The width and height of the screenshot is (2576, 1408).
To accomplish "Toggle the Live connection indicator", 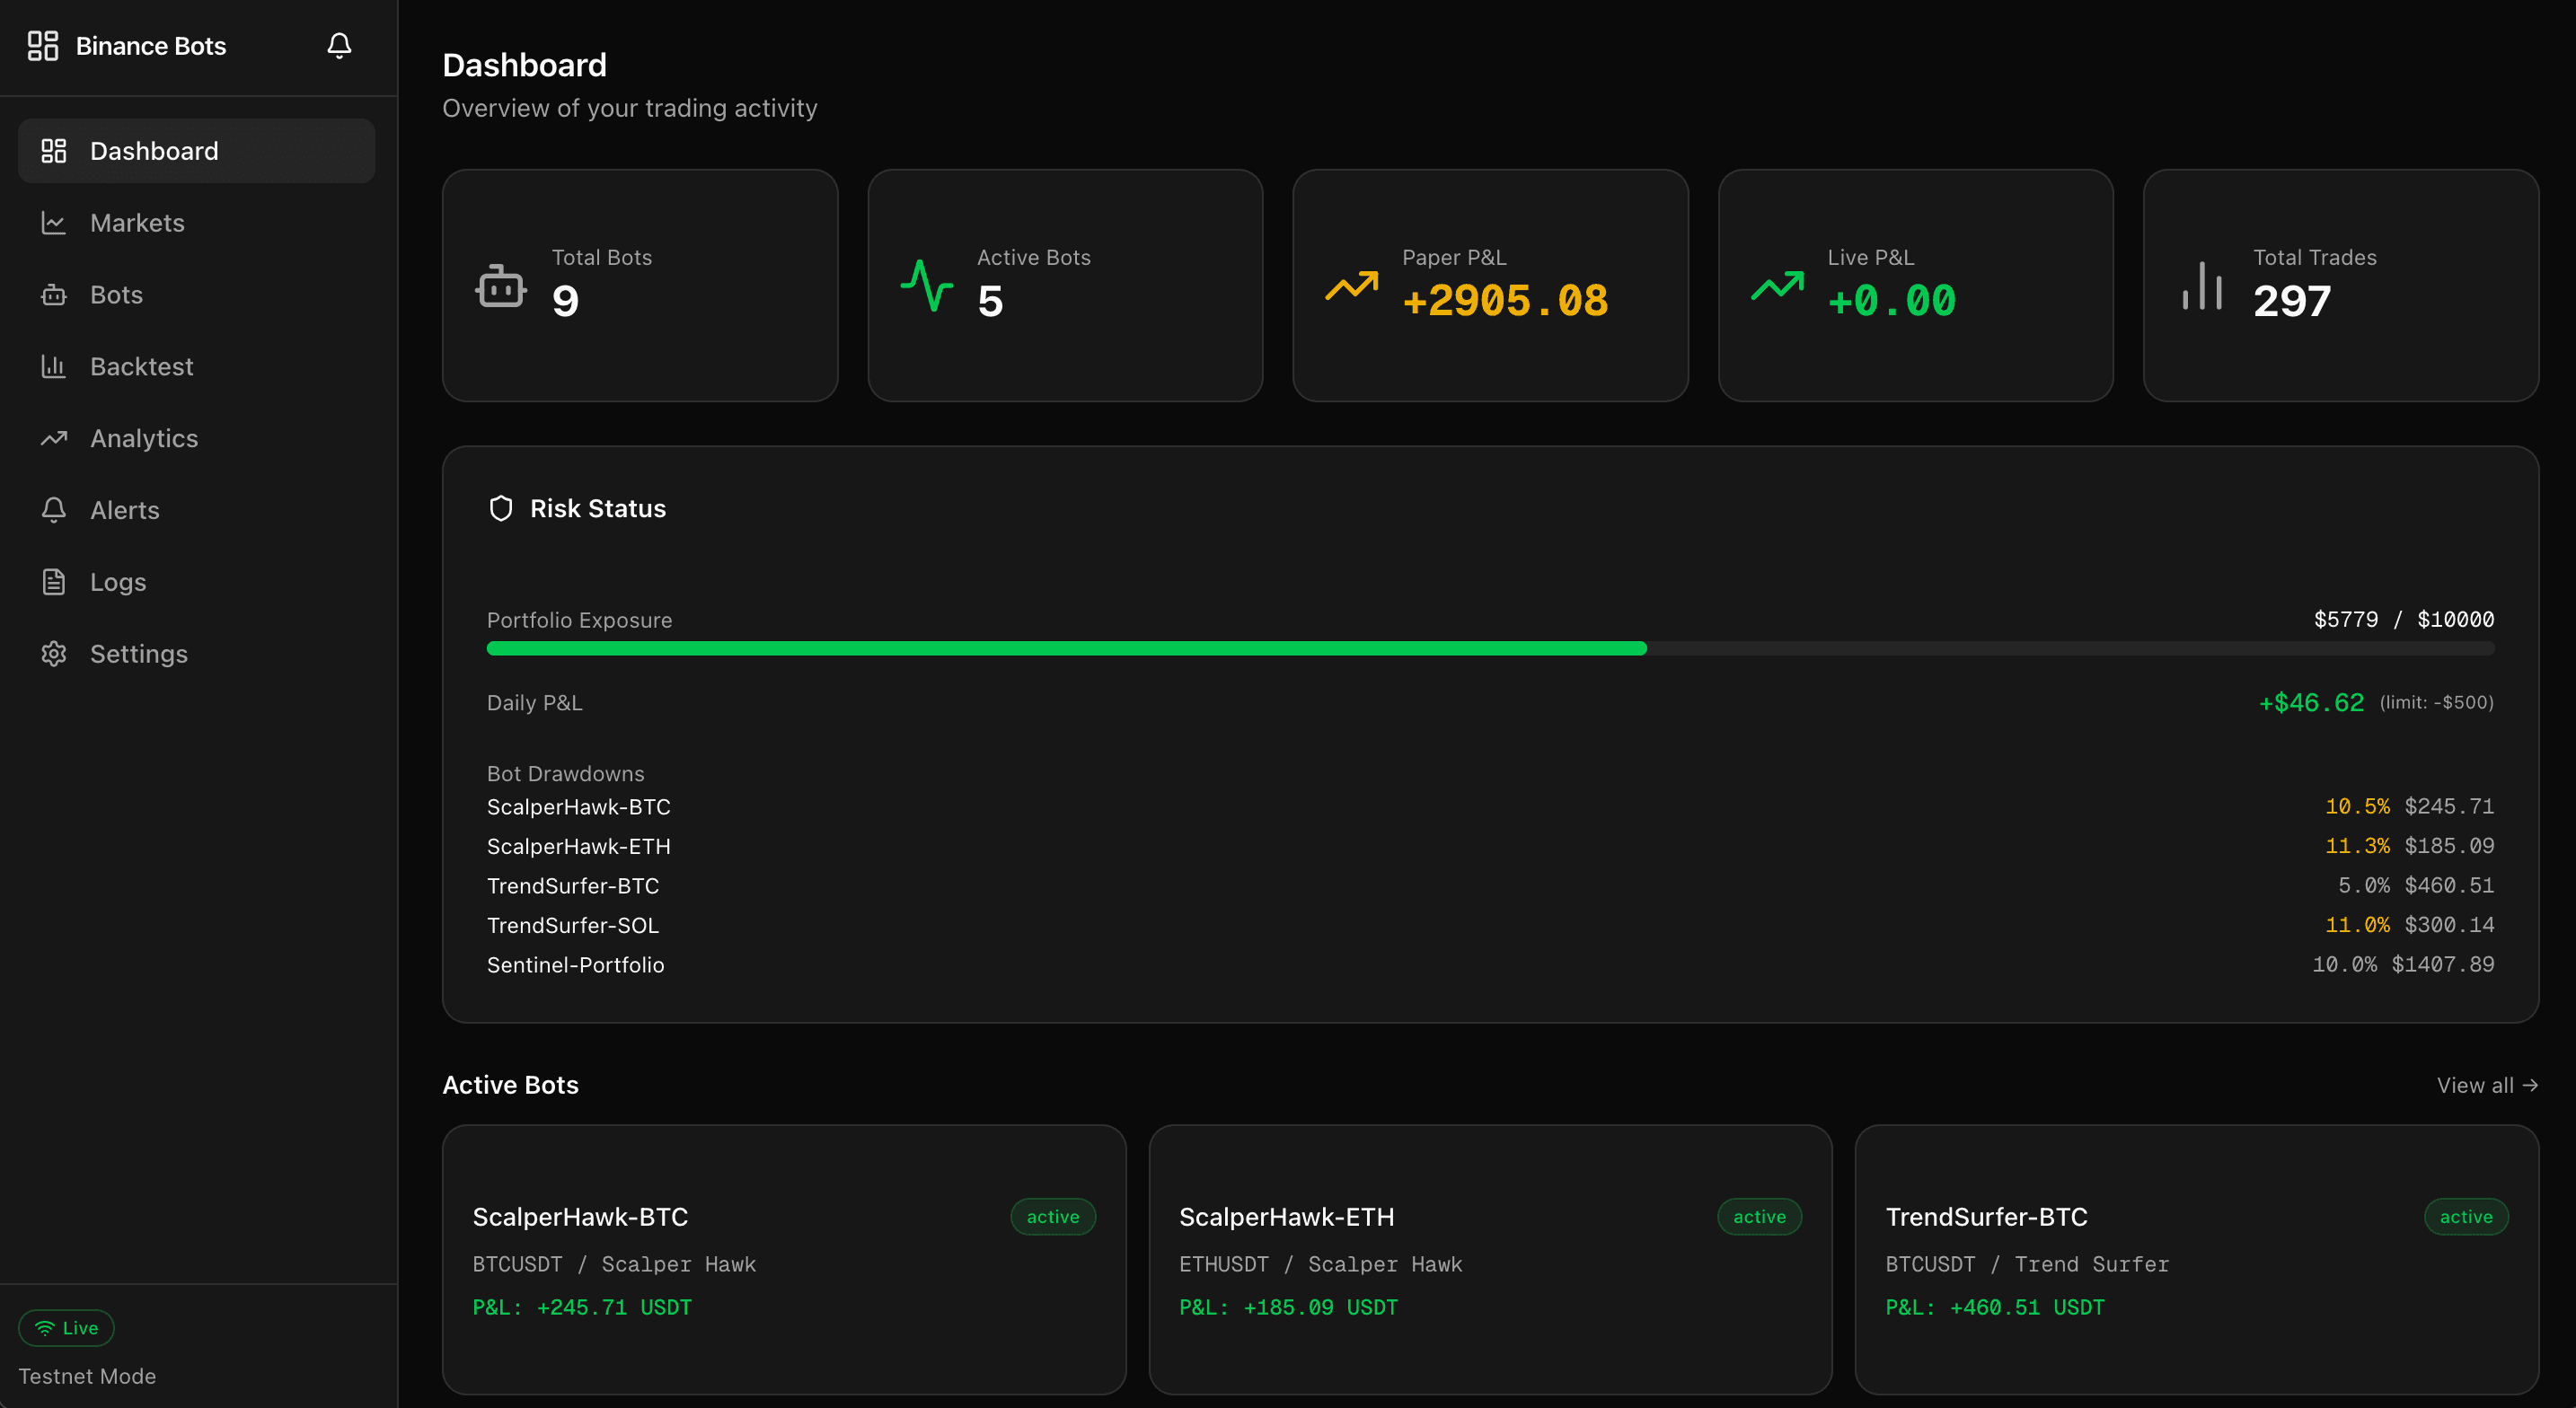I will (66, 1327).
